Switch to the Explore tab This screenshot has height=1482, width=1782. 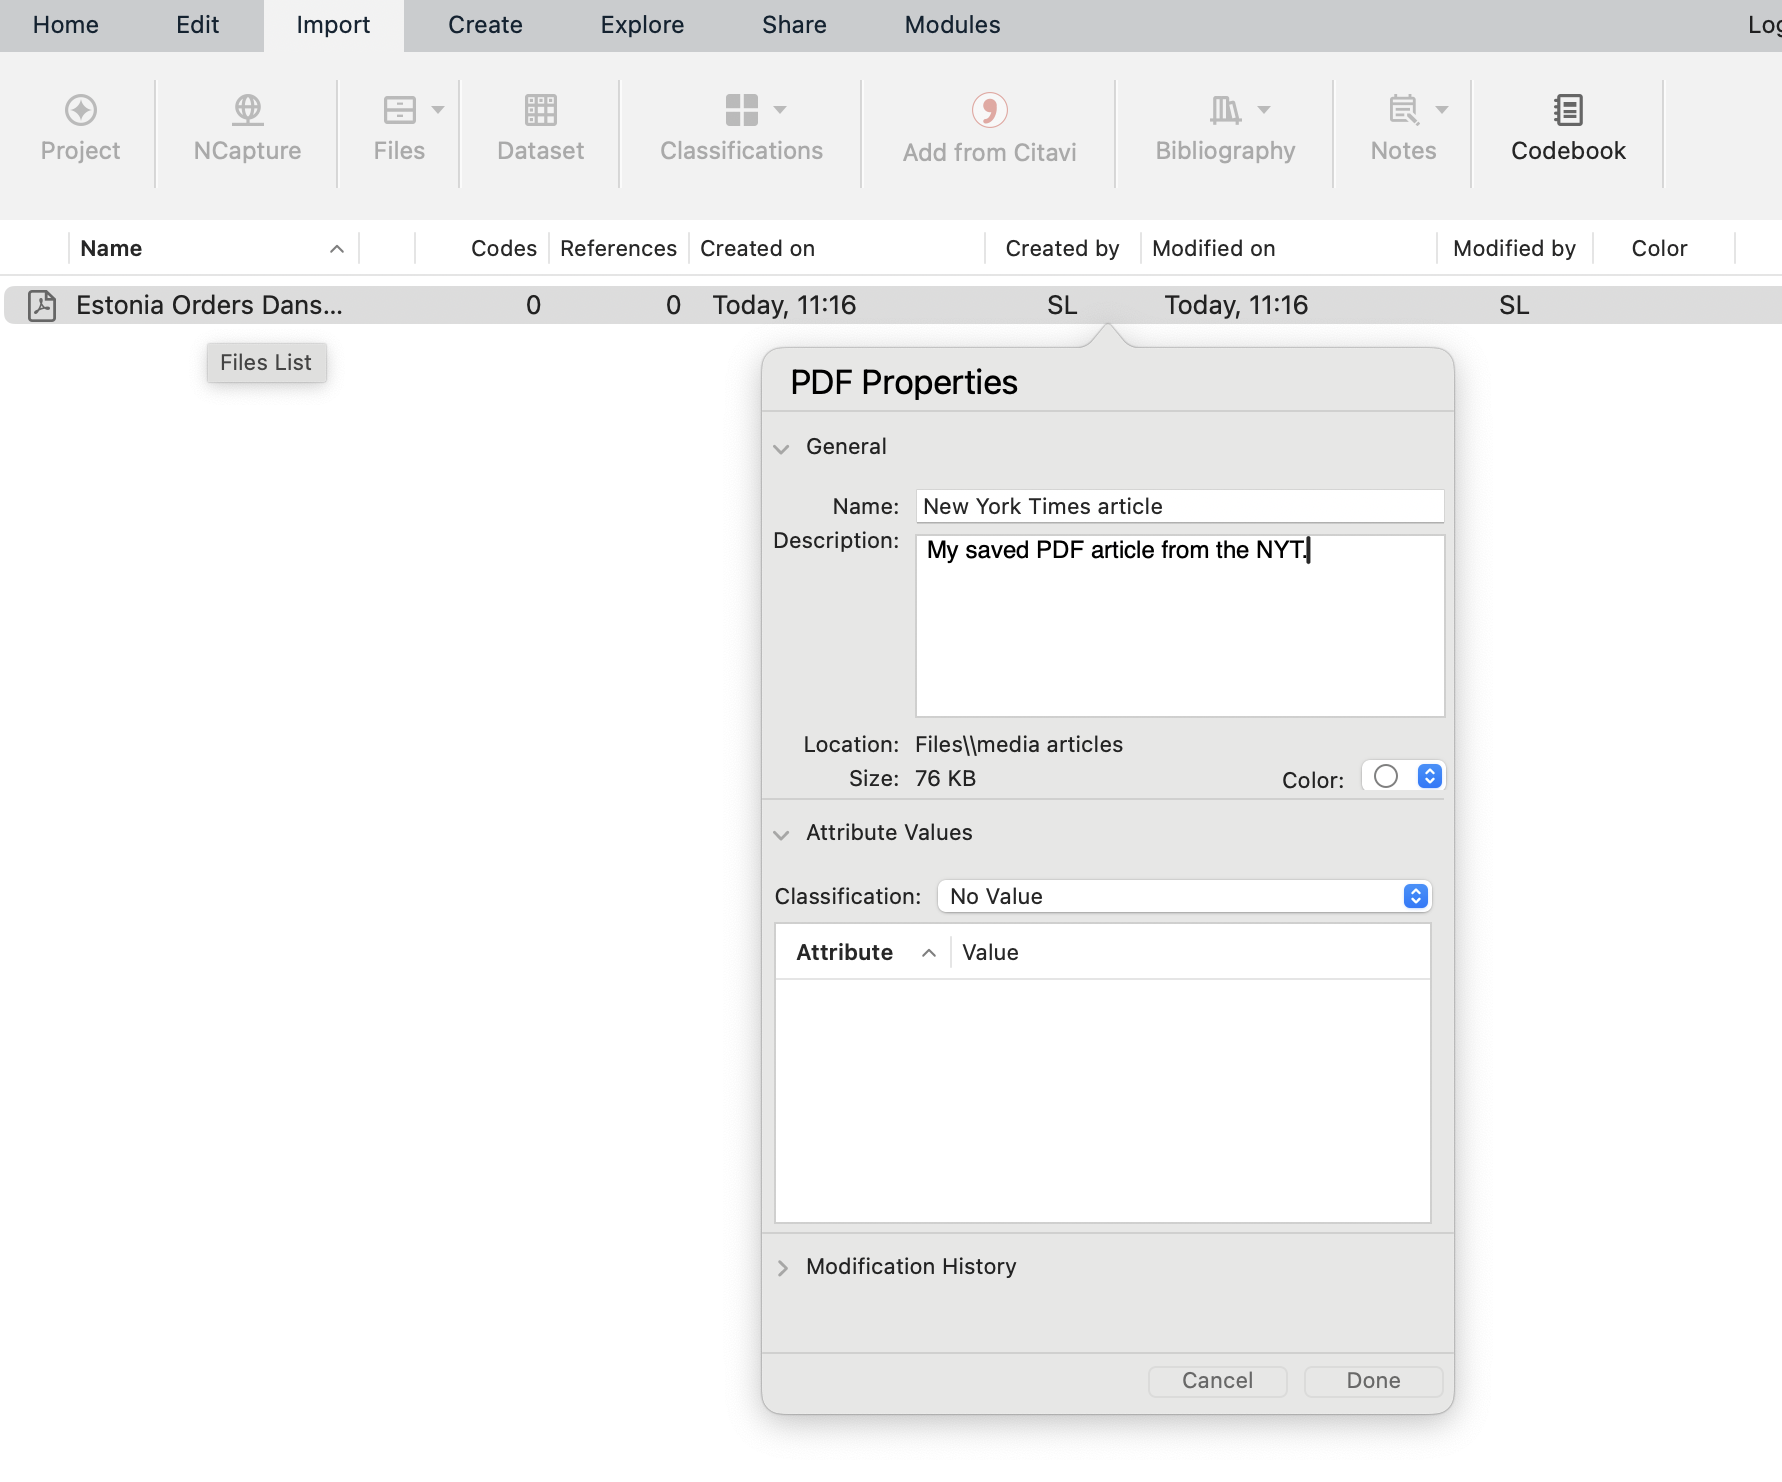coord(642,25)
